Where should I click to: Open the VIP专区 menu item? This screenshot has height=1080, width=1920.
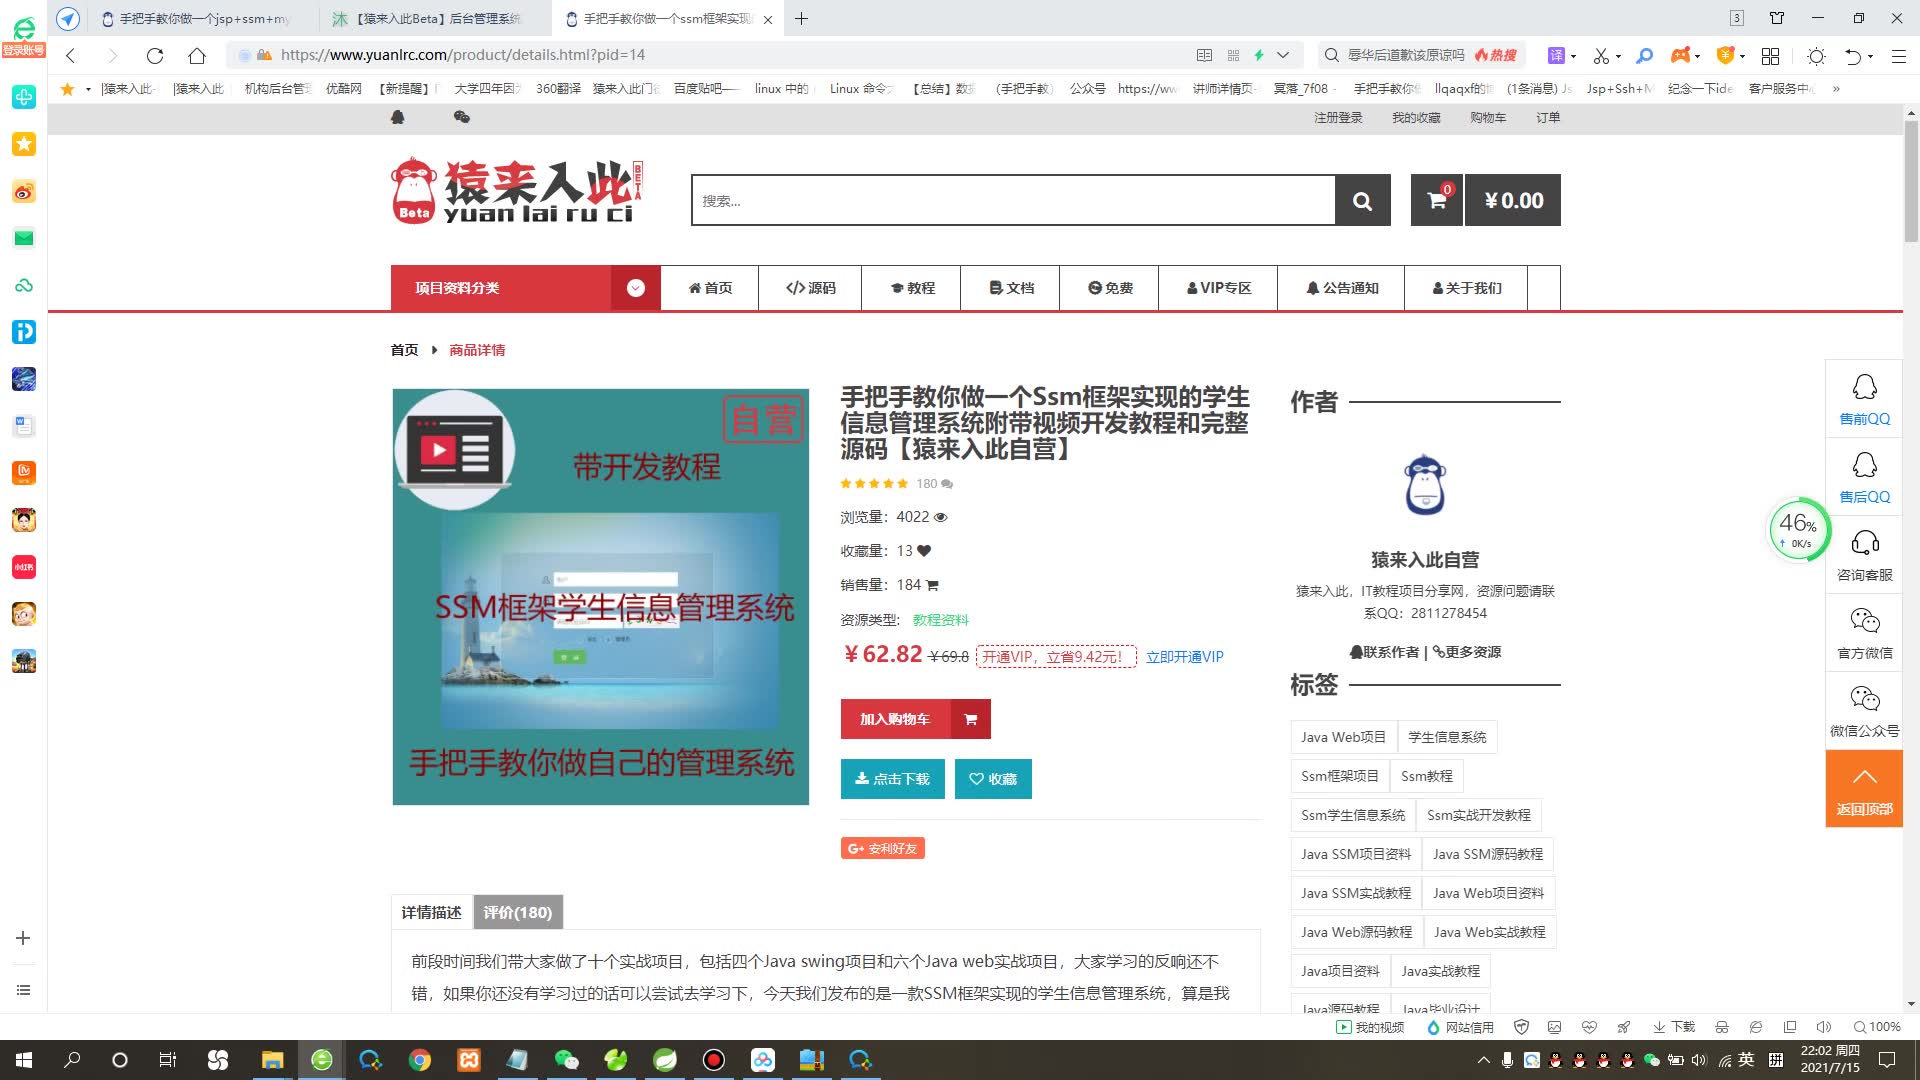[1218, 288]
